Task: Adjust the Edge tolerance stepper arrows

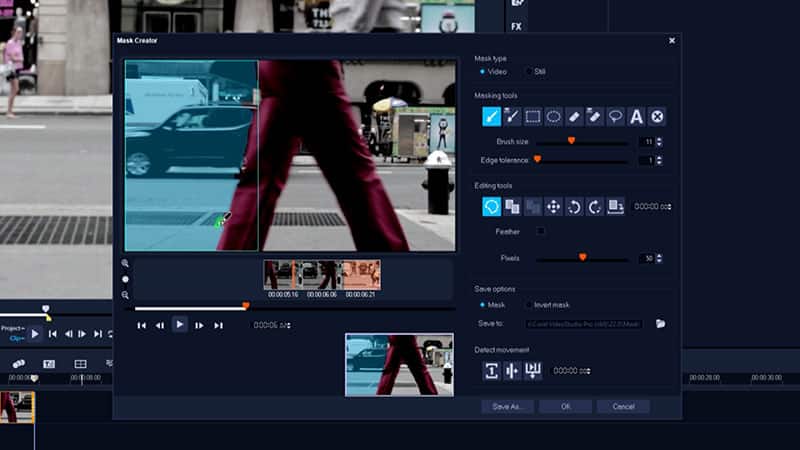Action: point(659,160)
